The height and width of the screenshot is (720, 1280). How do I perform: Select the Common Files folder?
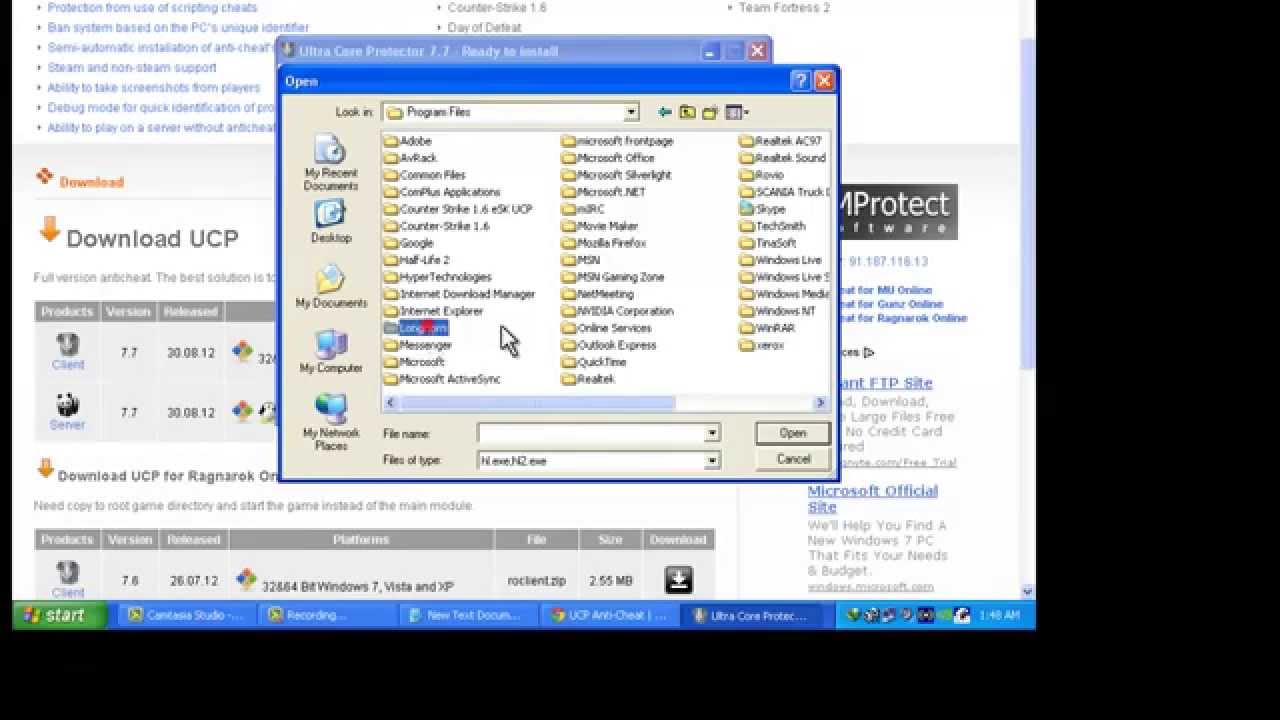click(x=424, y=175)
